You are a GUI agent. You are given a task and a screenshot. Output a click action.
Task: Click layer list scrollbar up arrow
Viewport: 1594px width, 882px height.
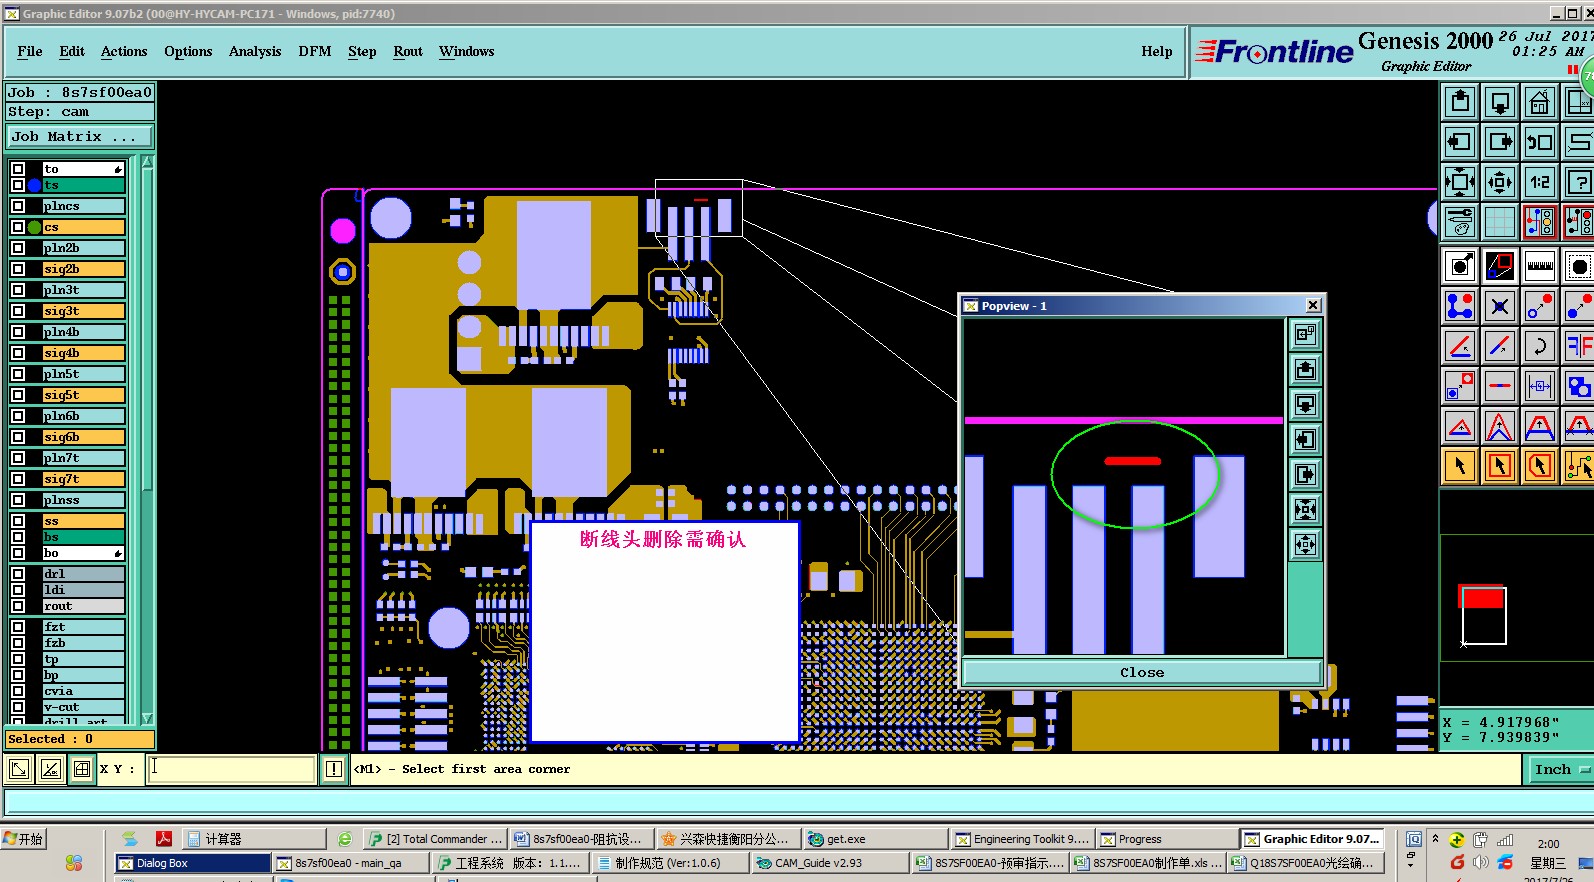tap(148, 163)
